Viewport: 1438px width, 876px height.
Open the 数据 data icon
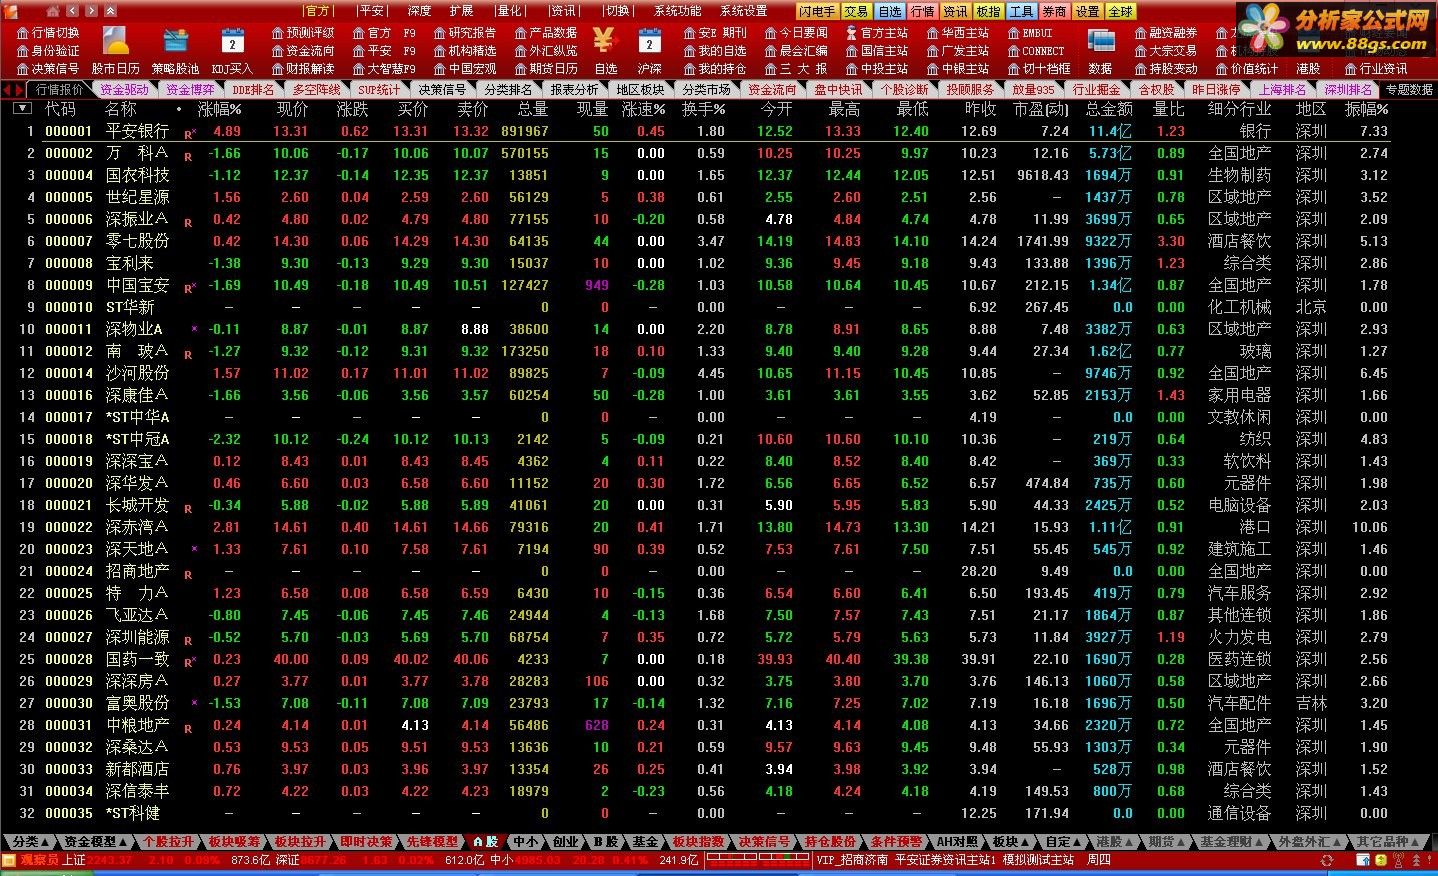[1100, 50]
